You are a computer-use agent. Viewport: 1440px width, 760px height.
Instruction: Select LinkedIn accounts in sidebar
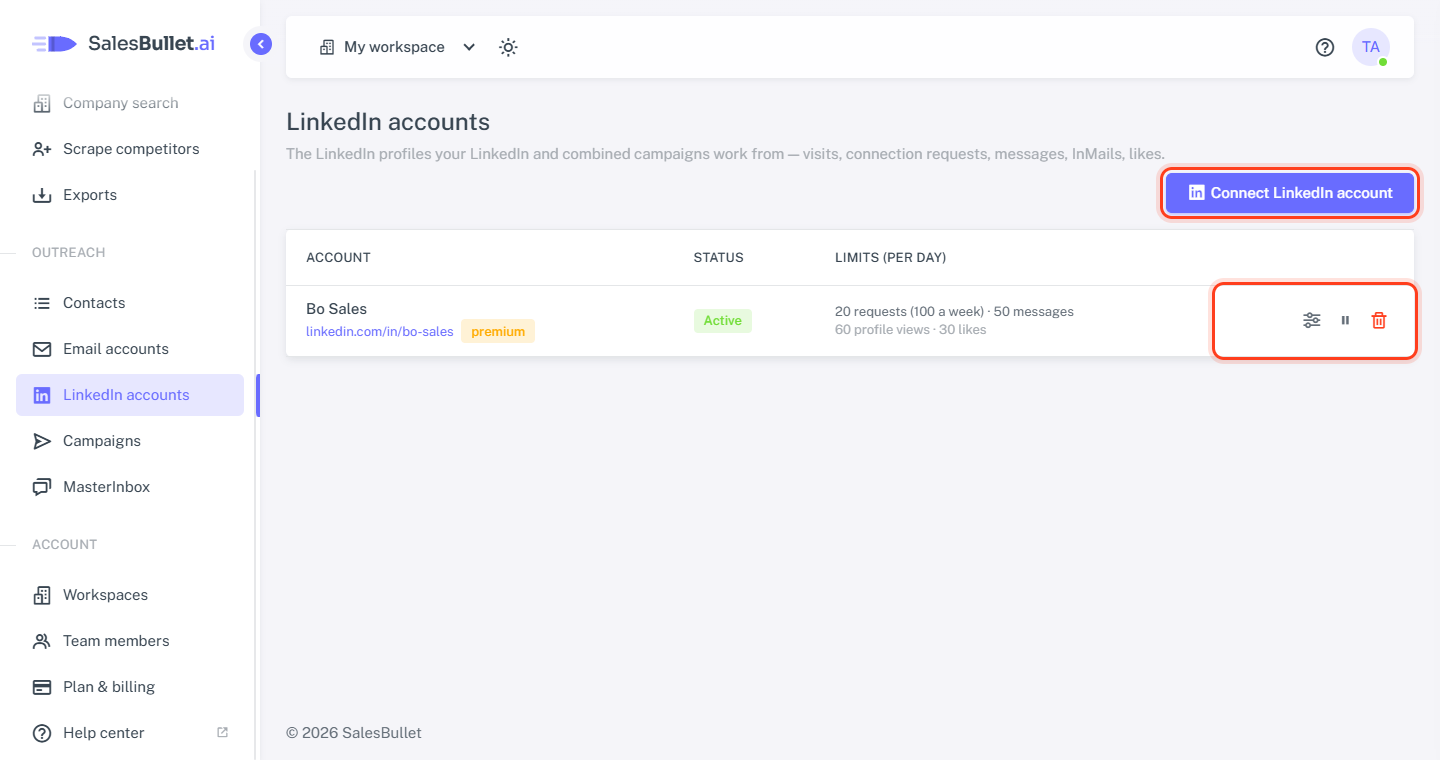(130, 395)
